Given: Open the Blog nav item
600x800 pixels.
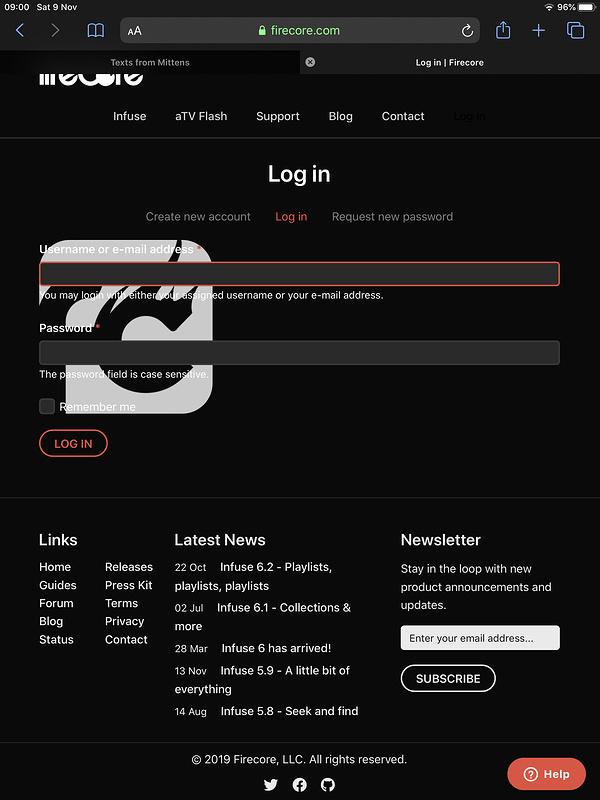Looking at the screenshot, I should (340, 116).
